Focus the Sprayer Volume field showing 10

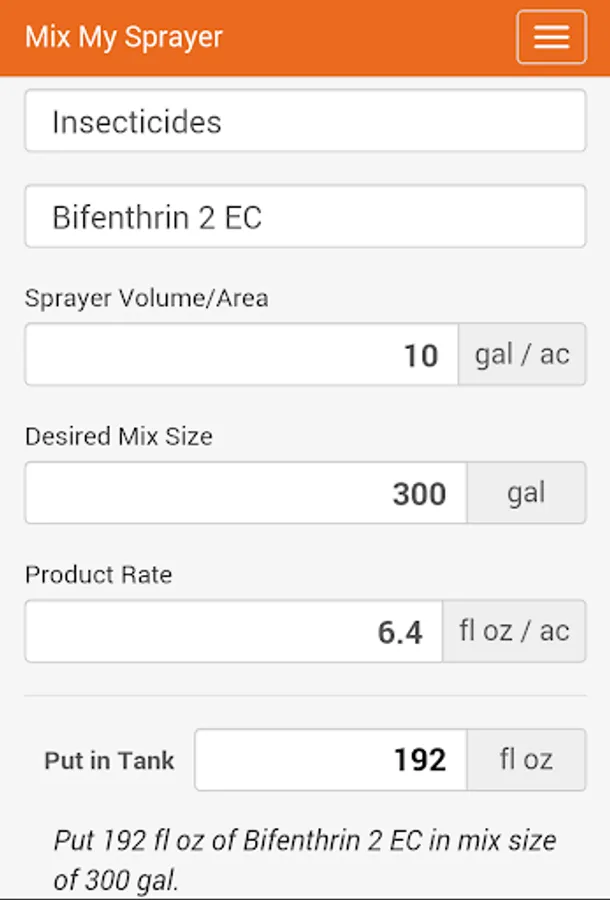242,355
